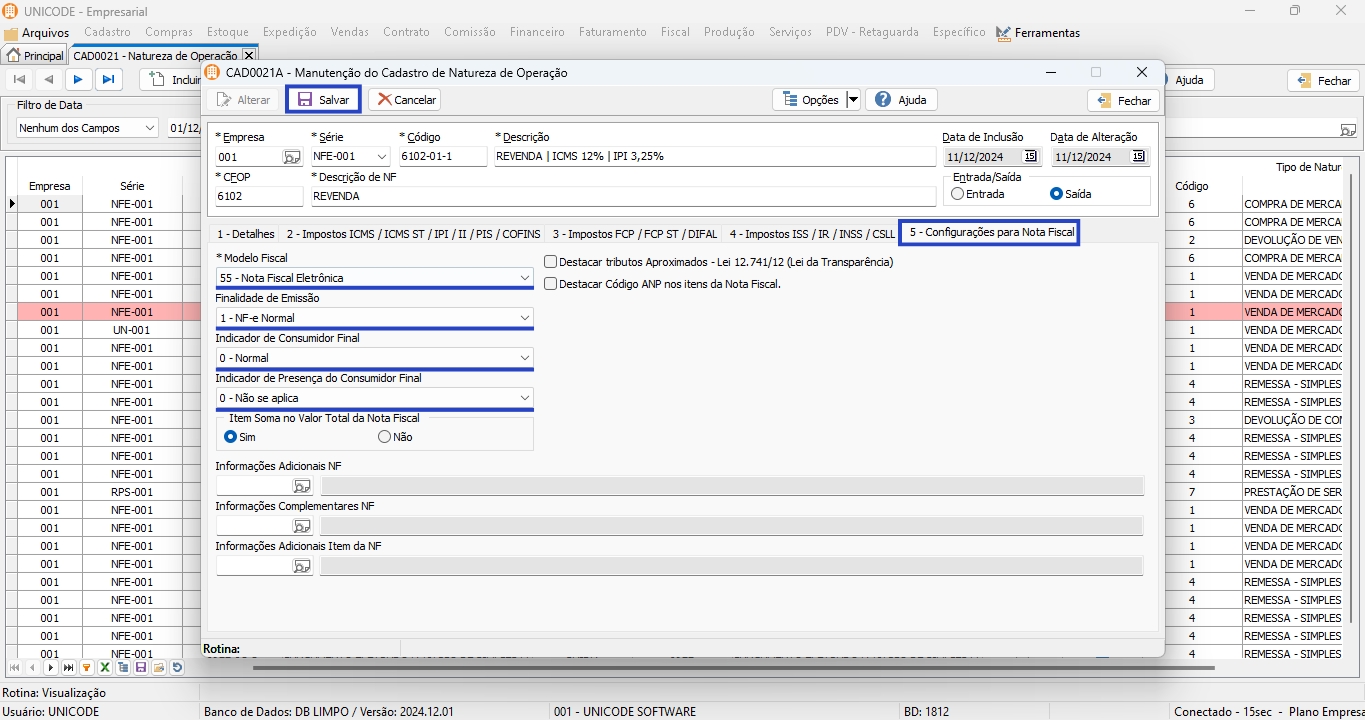The height and width of the screenshot is (720, 1365).
Task: Open the Data de Alteração calendar icon
Action: pos(1138,157)
